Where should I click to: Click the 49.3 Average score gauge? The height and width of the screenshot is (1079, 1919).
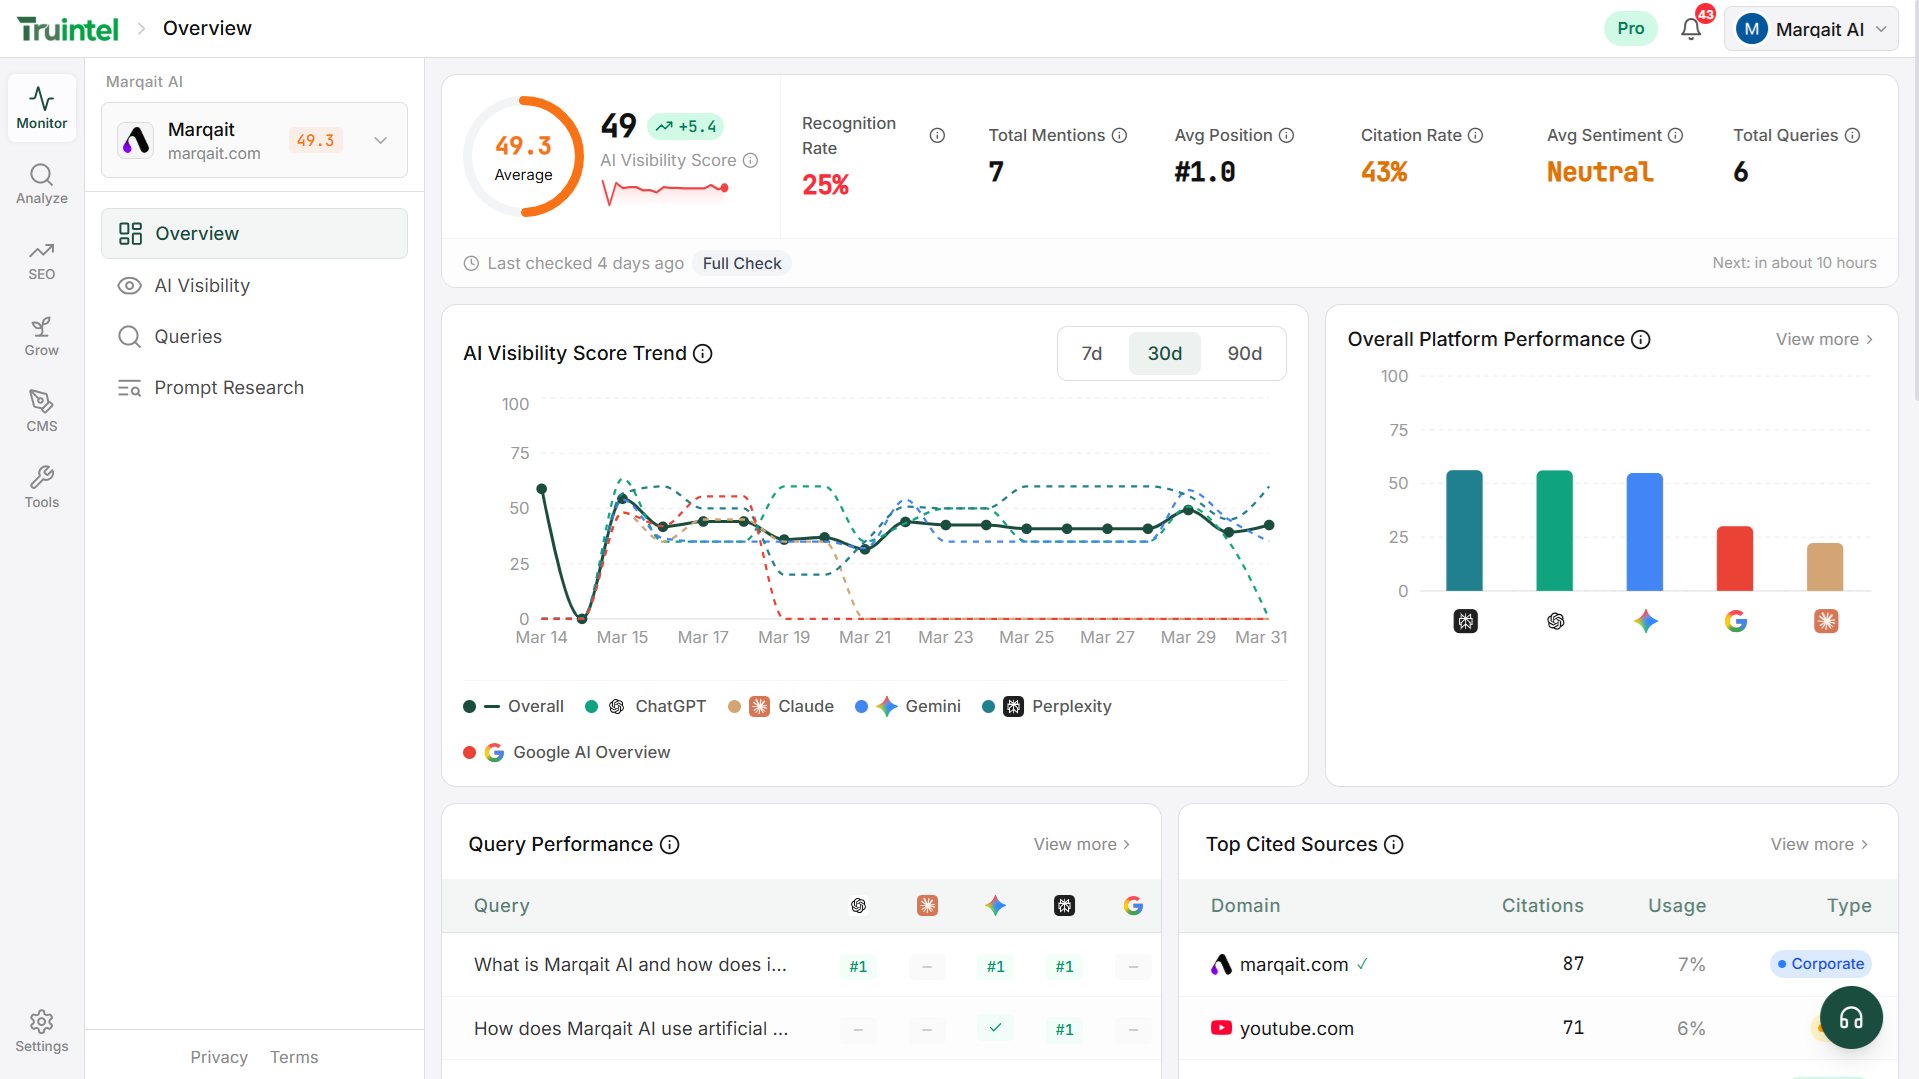[523, 157]
